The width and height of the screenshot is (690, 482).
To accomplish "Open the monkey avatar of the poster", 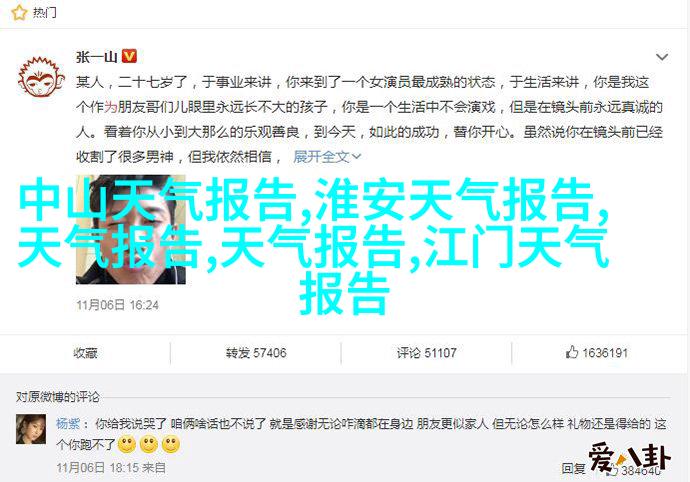I will point(41,77).
